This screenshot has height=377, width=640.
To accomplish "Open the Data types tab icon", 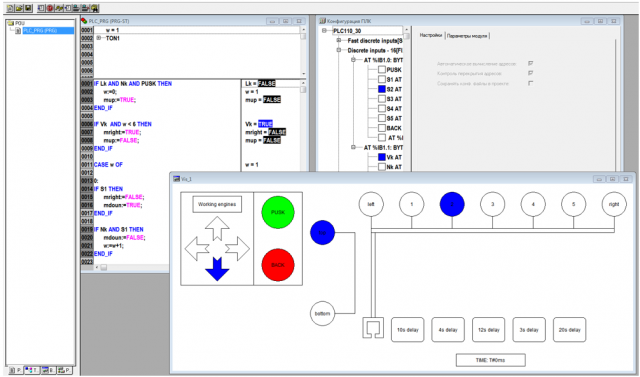I will 31,370.
